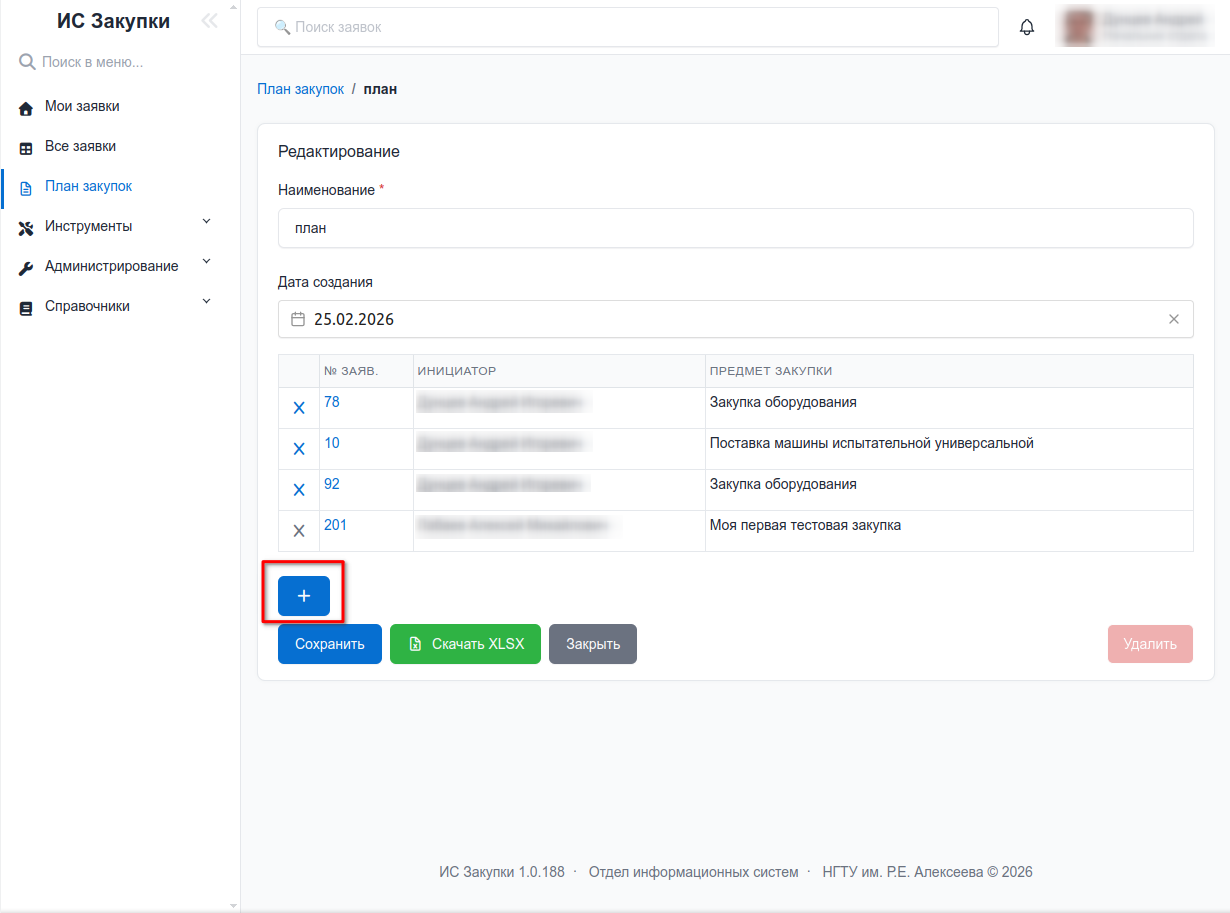The image size is (1230, 913).
Task: Add a request with the plus button
Action: coord(304,596)
